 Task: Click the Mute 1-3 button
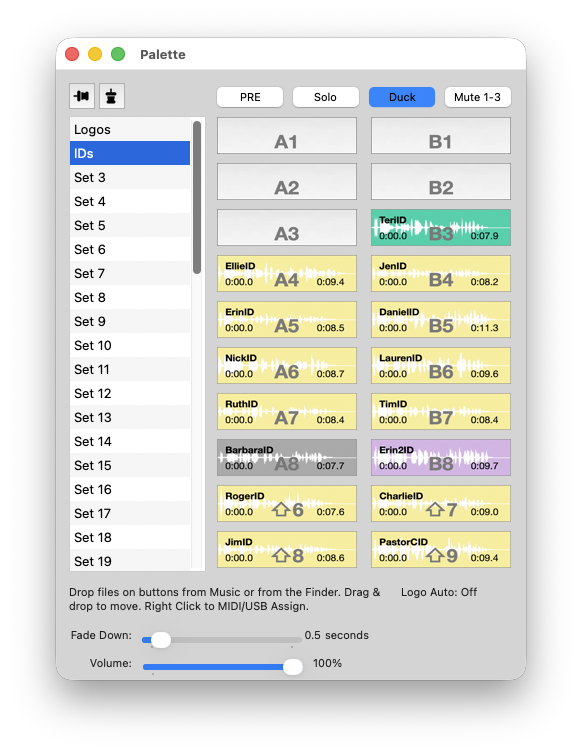point(478,97)
